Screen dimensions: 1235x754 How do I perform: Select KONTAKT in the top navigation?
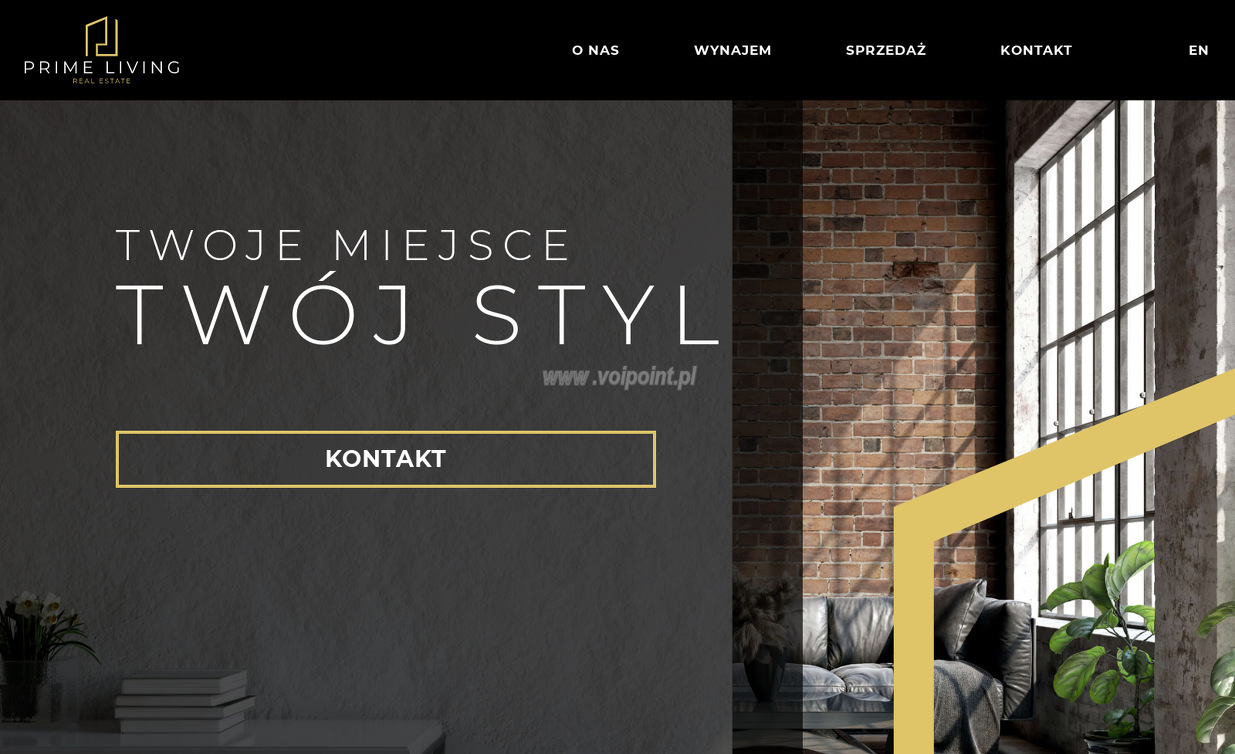coord(1036,50)
